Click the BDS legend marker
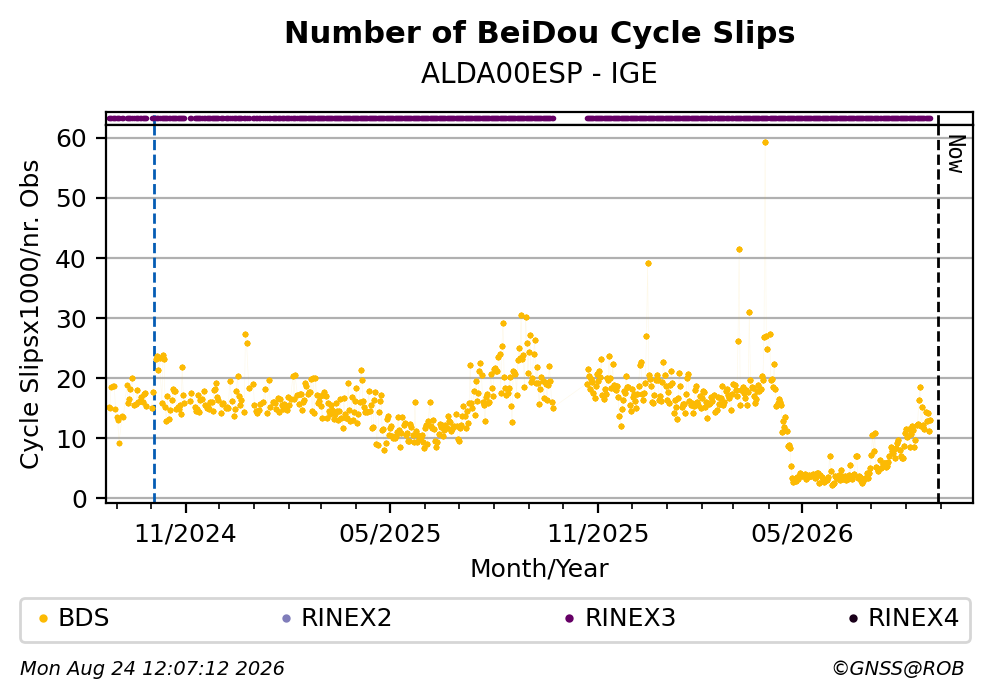 tap(43, 619)
